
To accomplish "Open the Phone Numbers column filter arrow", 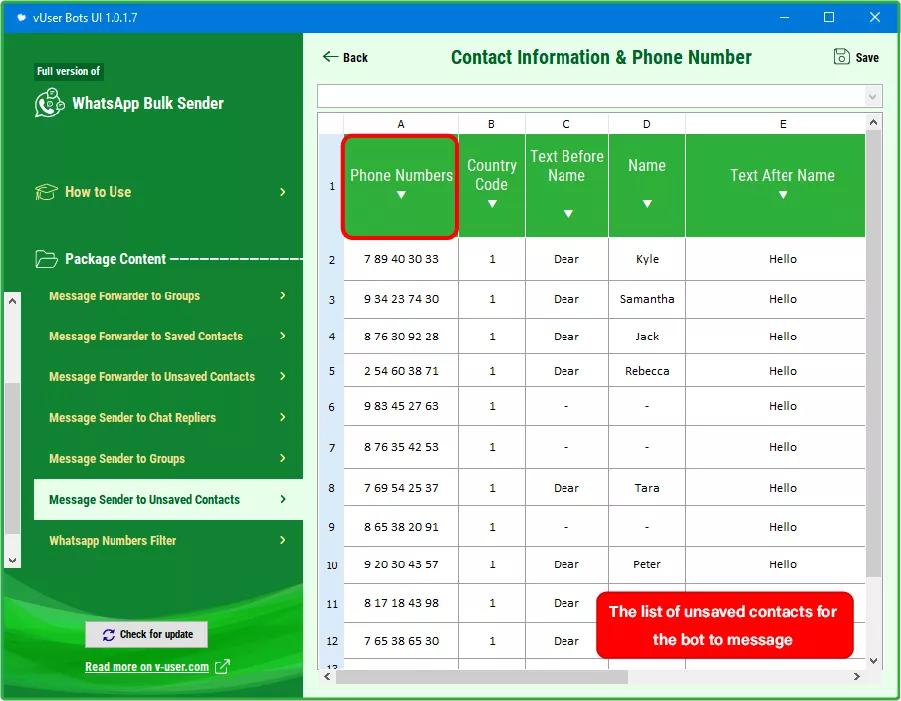I will (x=401, y=195).
